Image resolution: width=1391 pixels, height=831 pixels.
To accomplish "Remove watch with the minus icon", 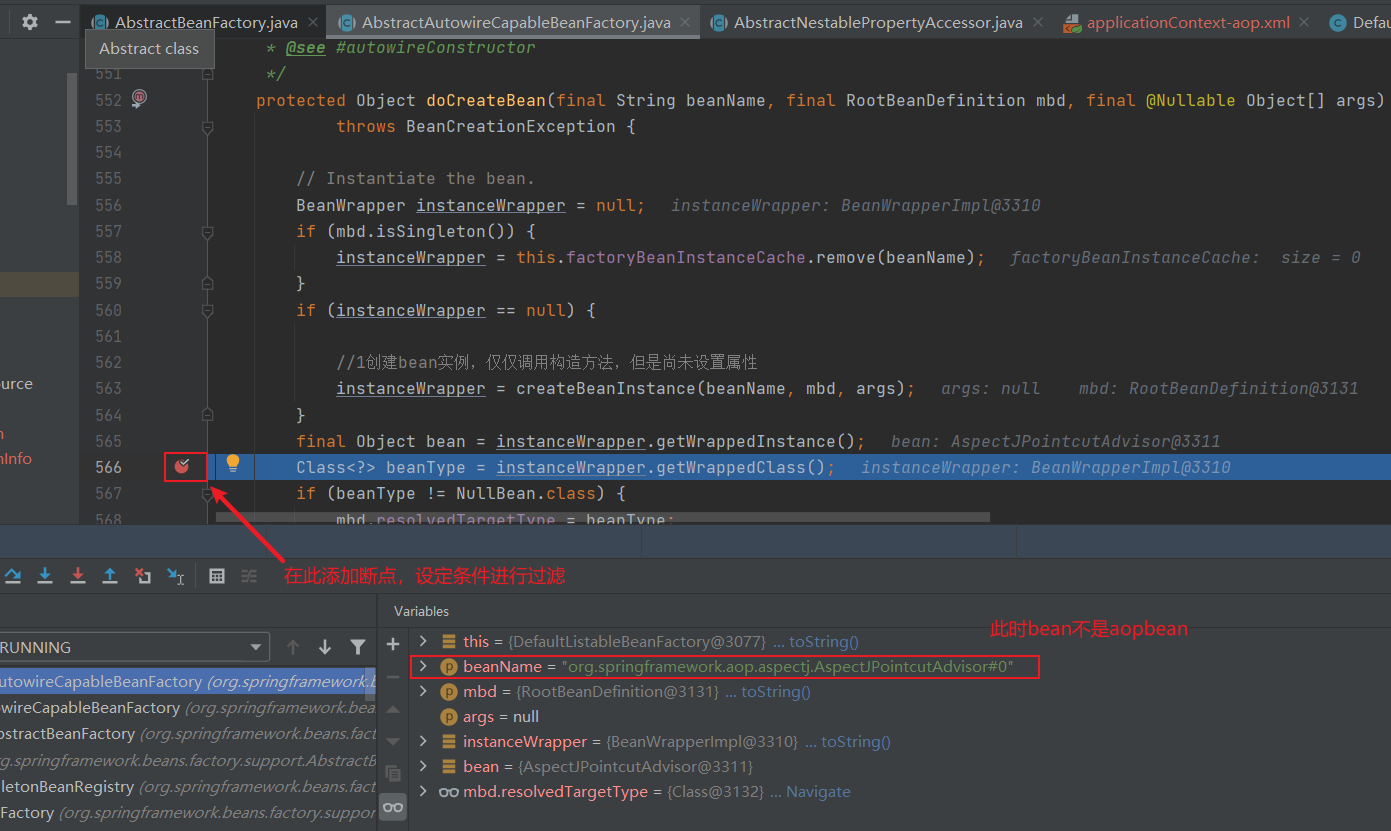I will (393, 676).
